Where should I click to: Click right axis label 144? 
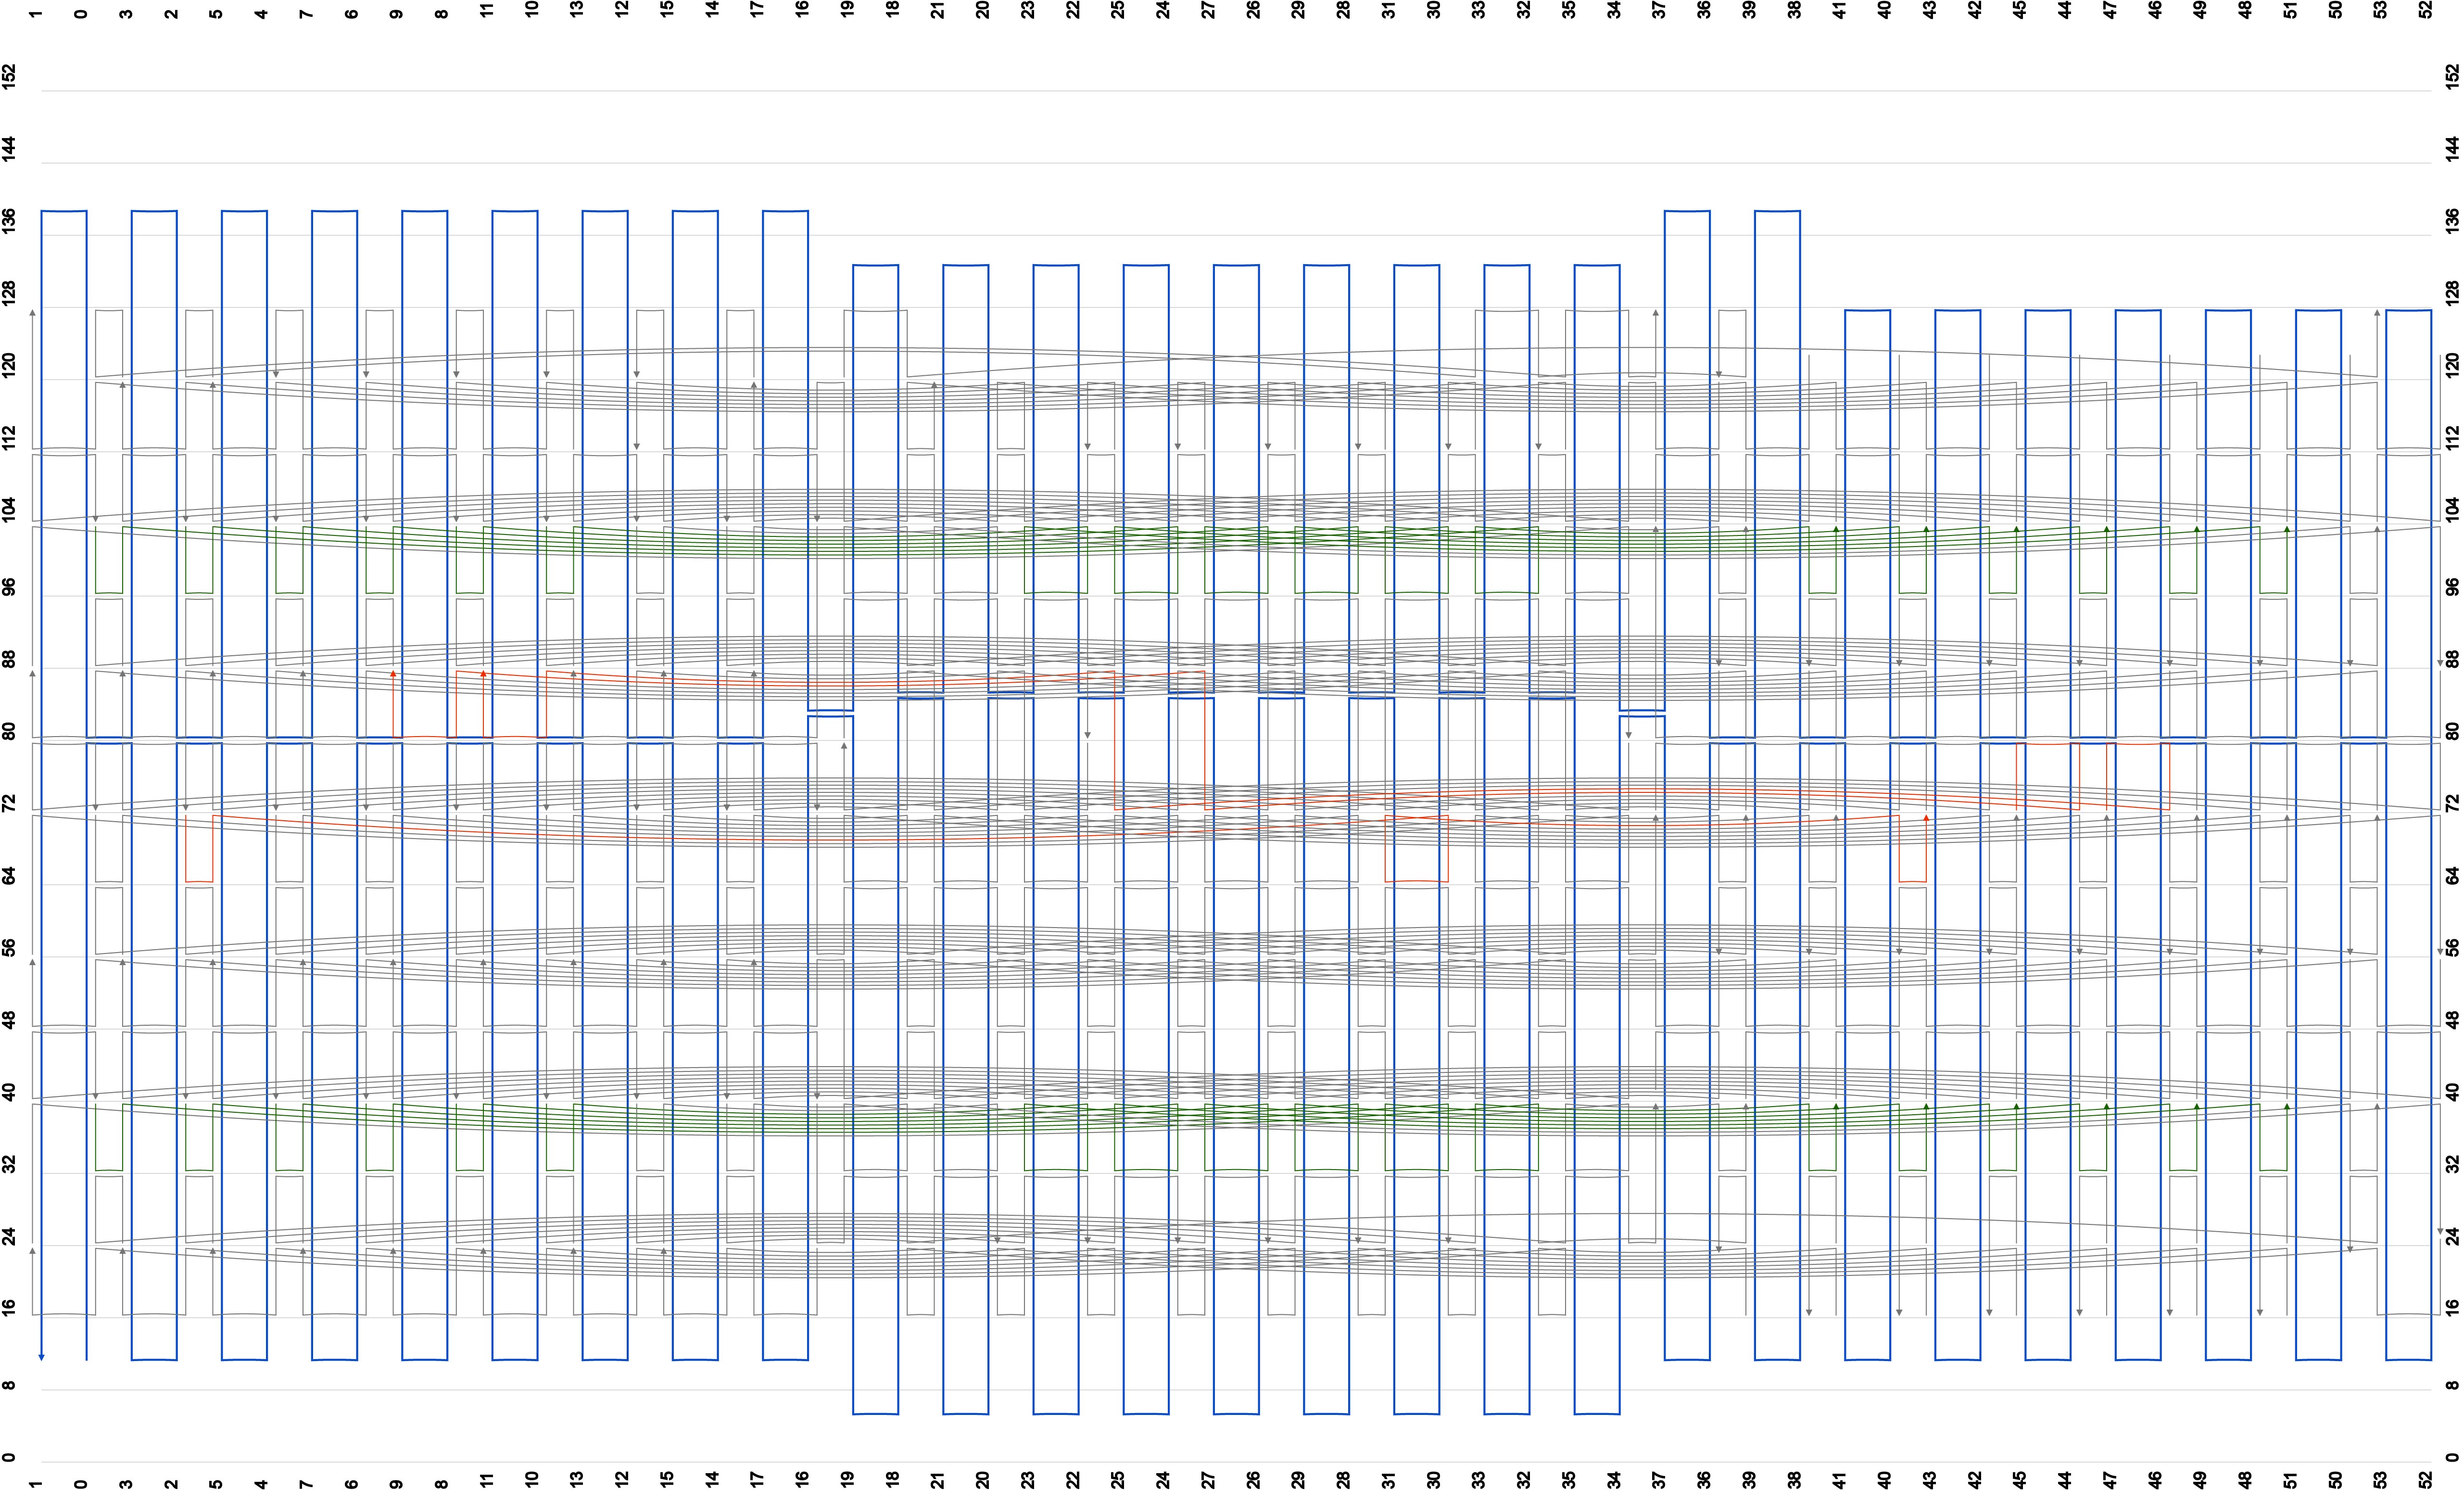pos(2452,149)
